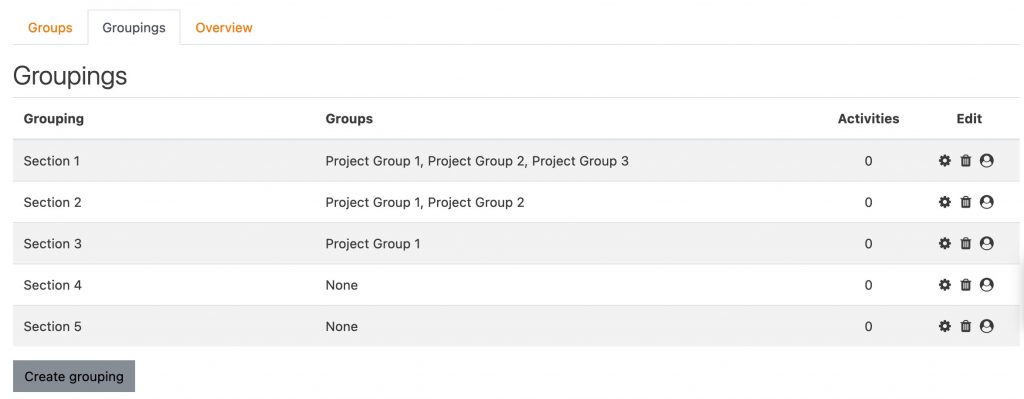Switch to the Groups tab
The image size is (1024, 399).
[x=50, y=28]
